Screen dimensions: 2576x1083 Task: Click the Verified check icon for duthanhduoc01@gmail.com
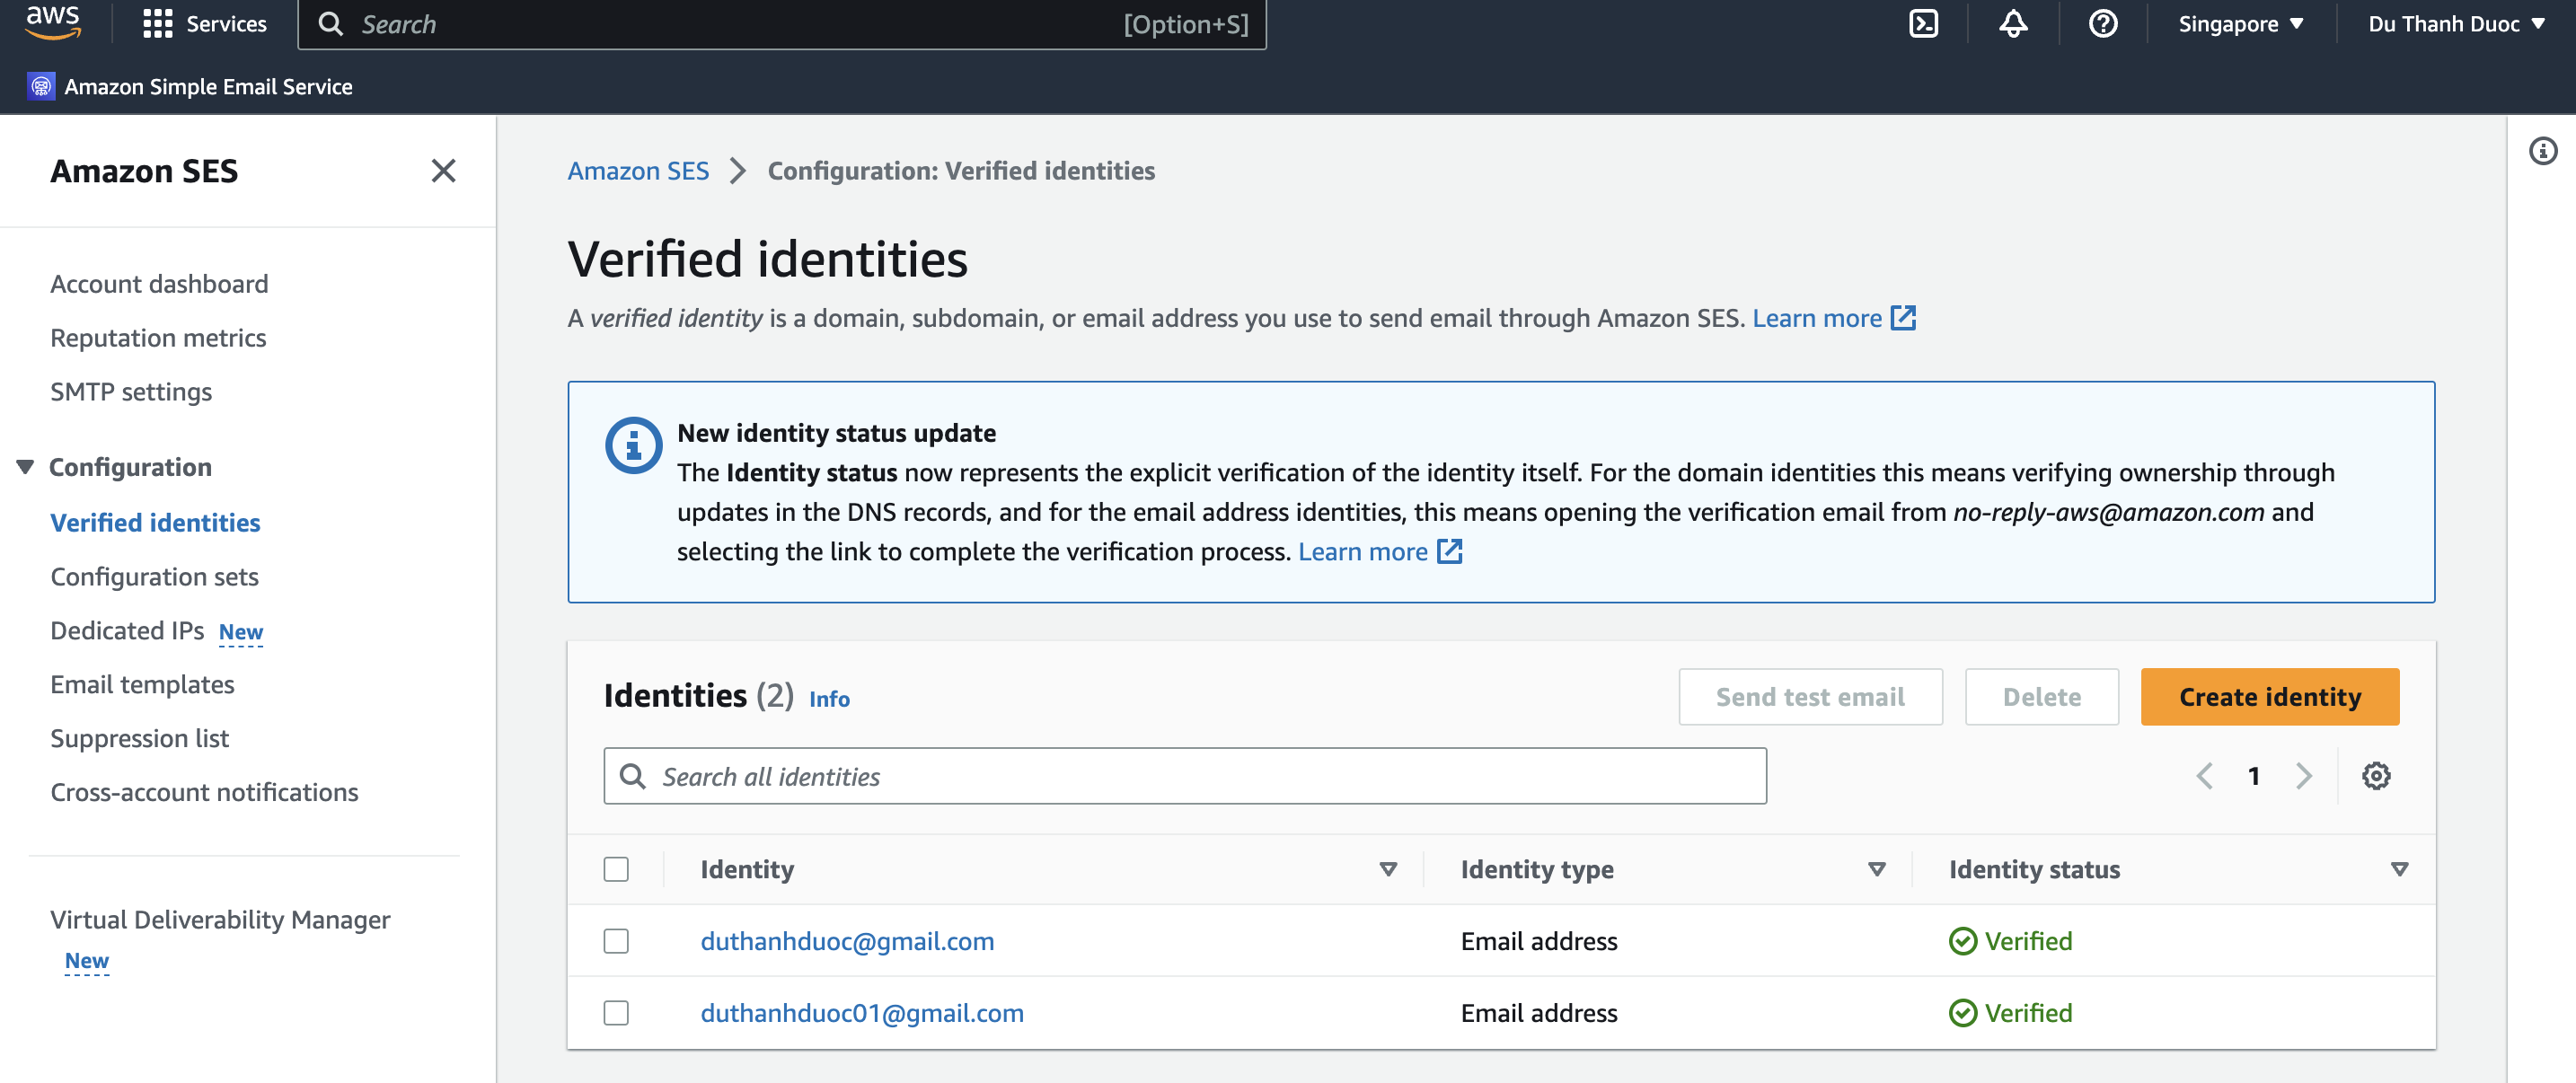(1963, 1013)
